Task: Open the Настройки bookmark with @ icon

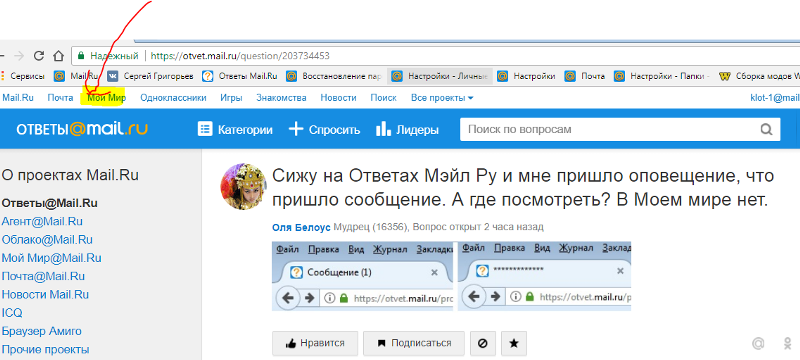Action: coord(527,76)
